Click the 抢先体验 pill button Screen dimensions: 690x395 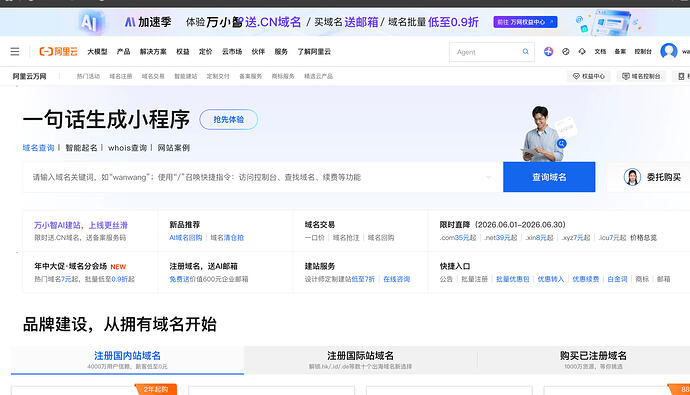coord(228,119)
